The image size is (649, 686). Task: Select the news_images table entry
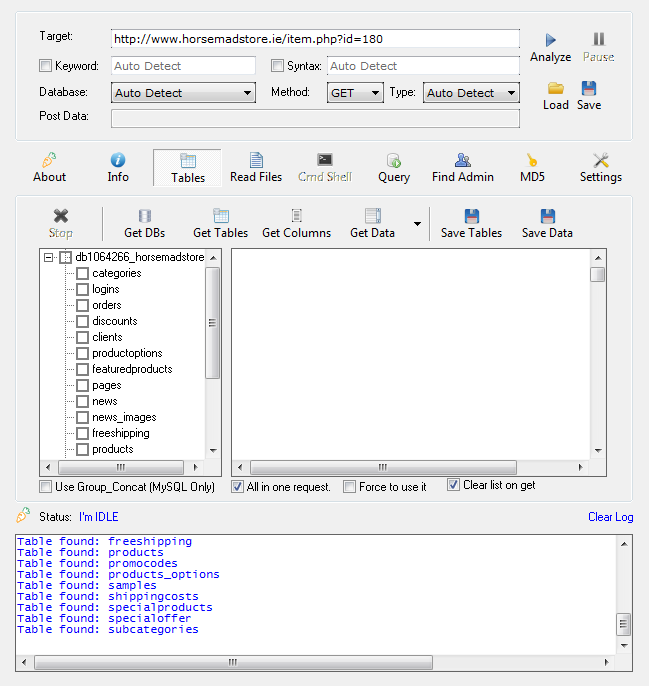click(x=124, y=417)
